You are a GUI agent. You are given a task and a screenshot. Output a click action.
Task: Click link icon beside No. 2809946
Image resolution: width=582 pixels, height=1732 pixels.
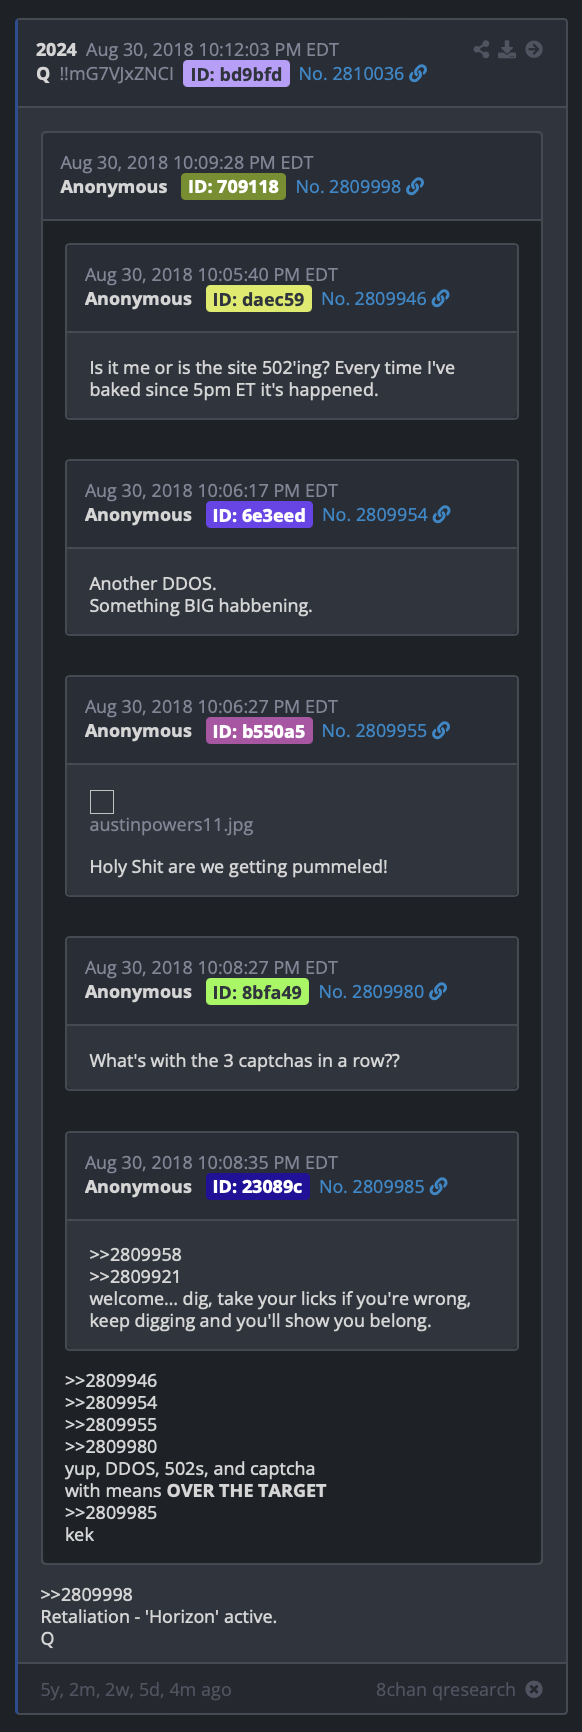click(440, 298)
